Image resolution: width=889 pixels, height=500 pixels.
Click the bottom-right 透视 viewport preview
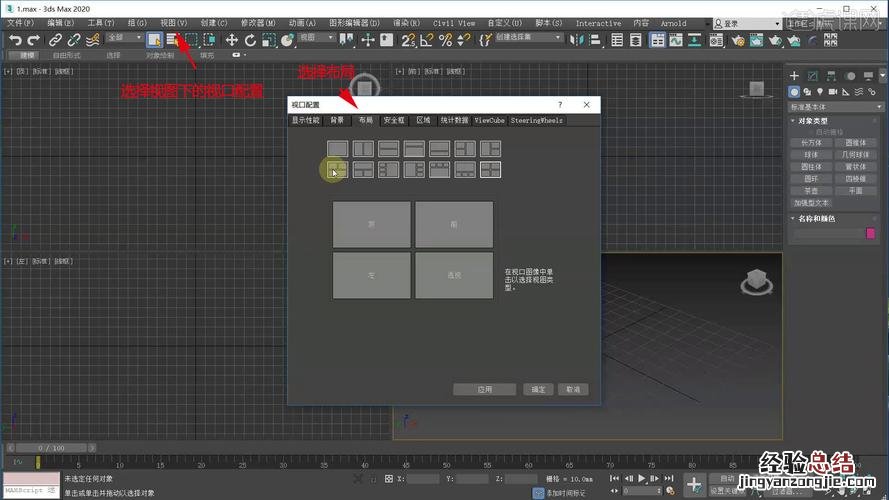454,275
